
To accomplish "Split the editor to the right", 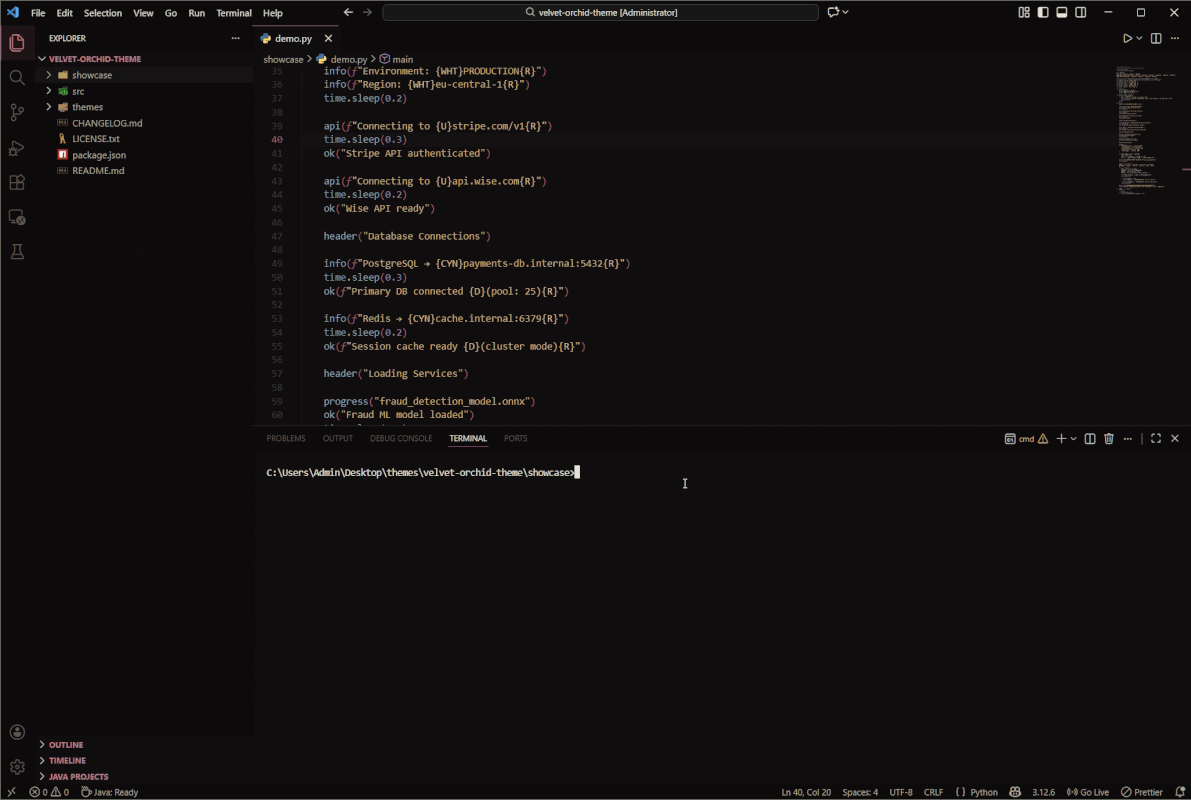I will point(1156,38).
